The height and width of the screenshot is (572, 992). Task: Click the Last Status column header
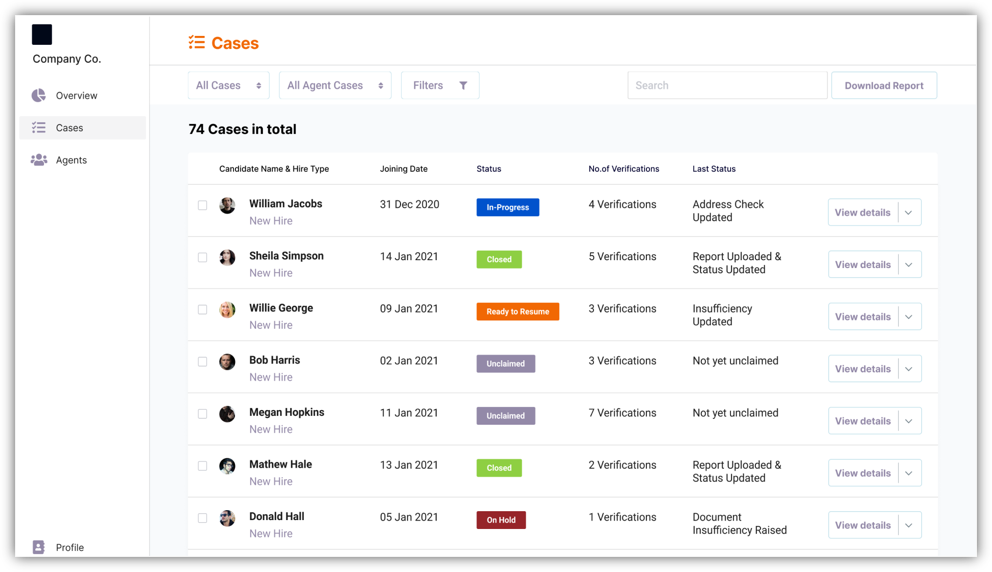(x=714, y=169)
